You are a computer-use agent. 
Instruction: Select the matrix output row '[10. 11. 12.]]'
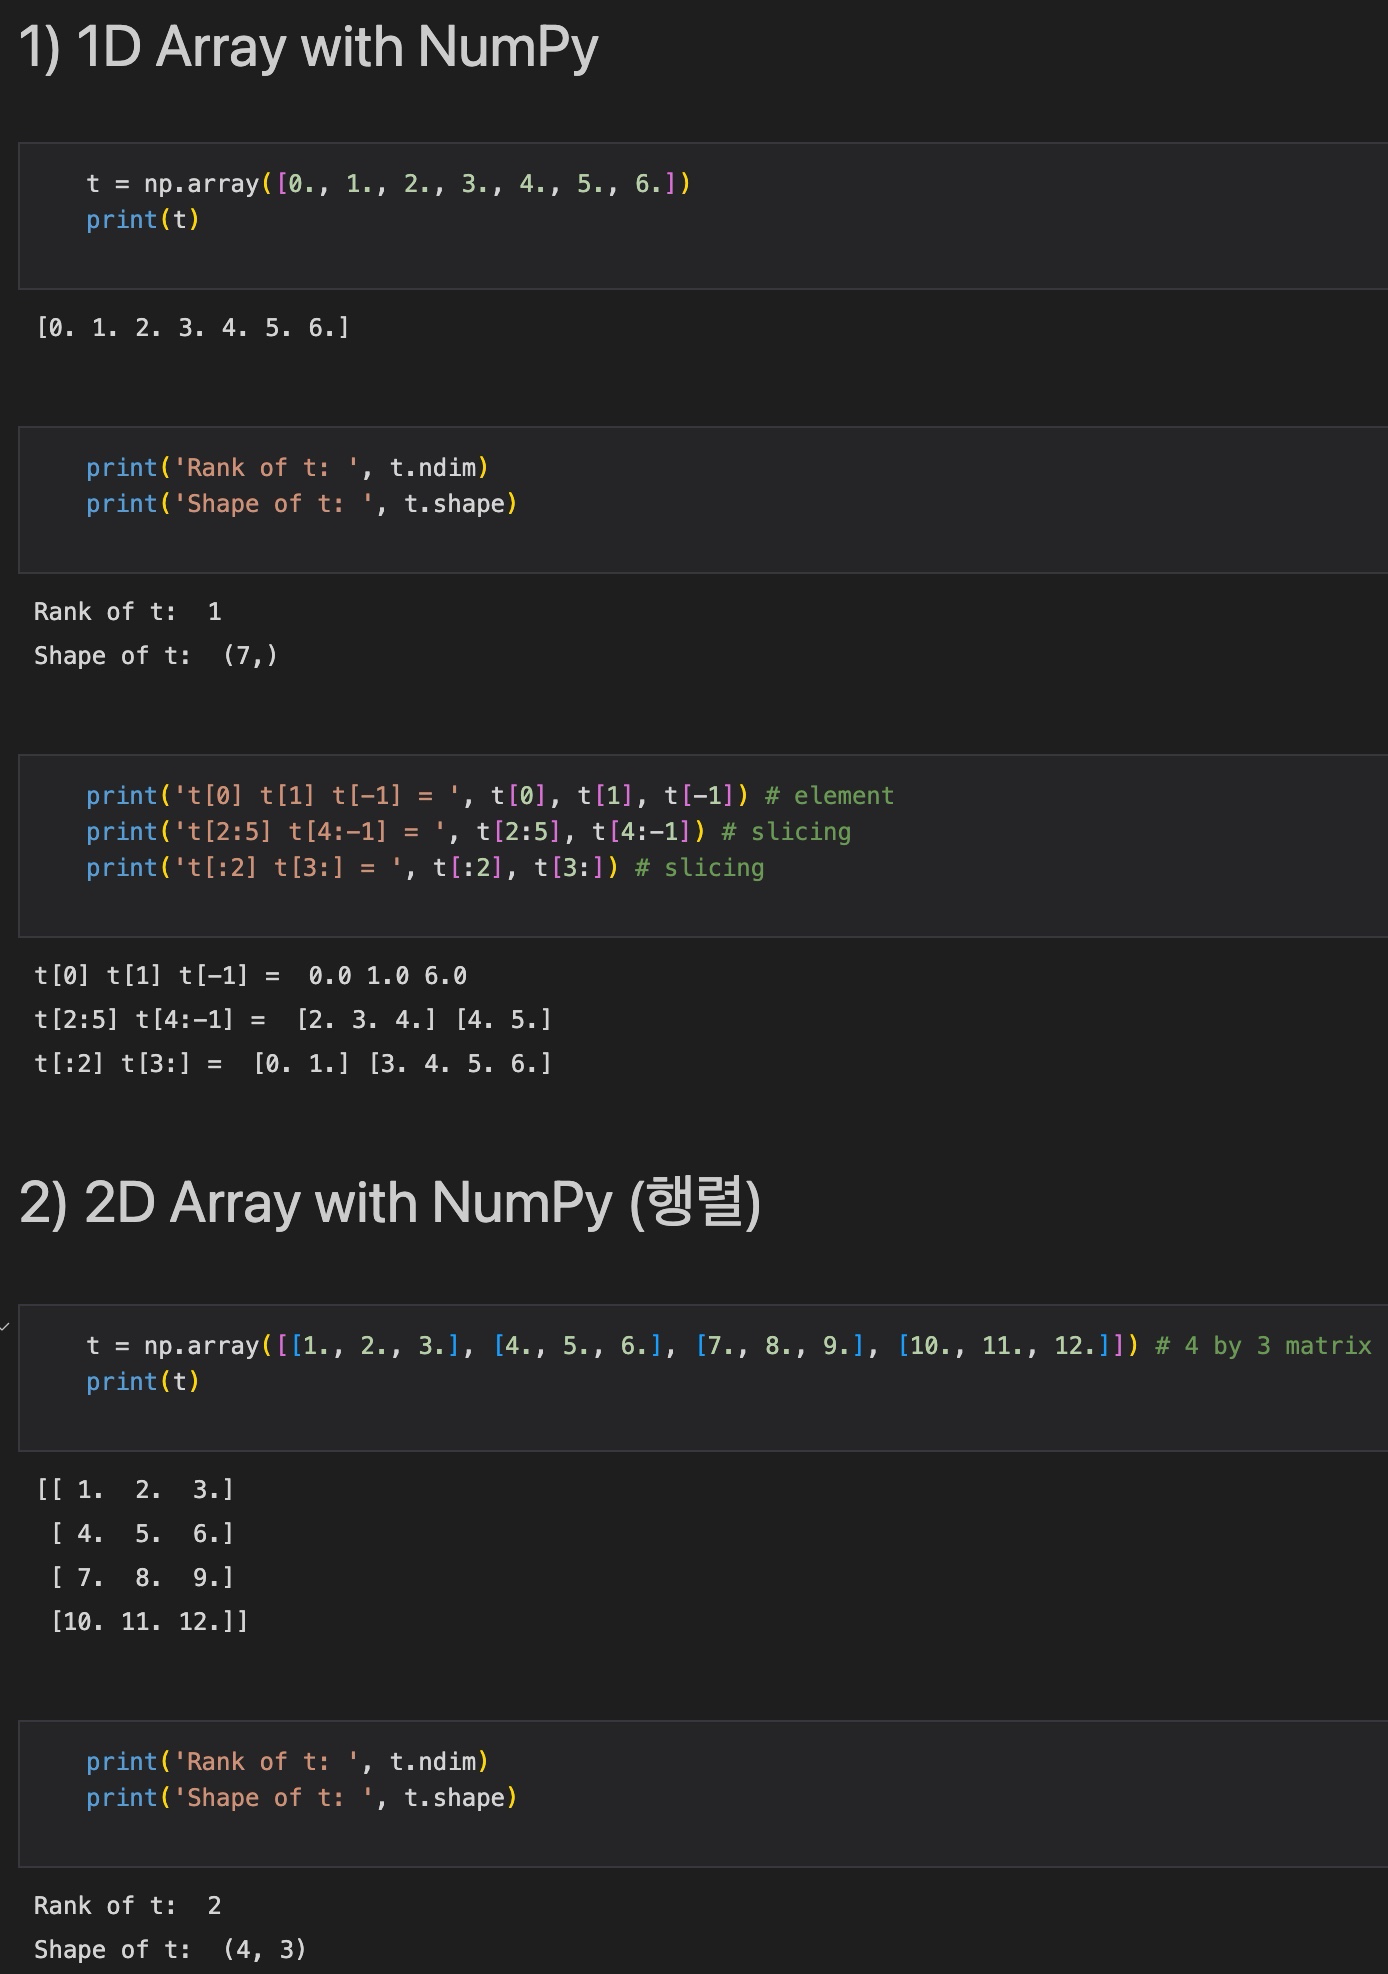coord(149,1622)
